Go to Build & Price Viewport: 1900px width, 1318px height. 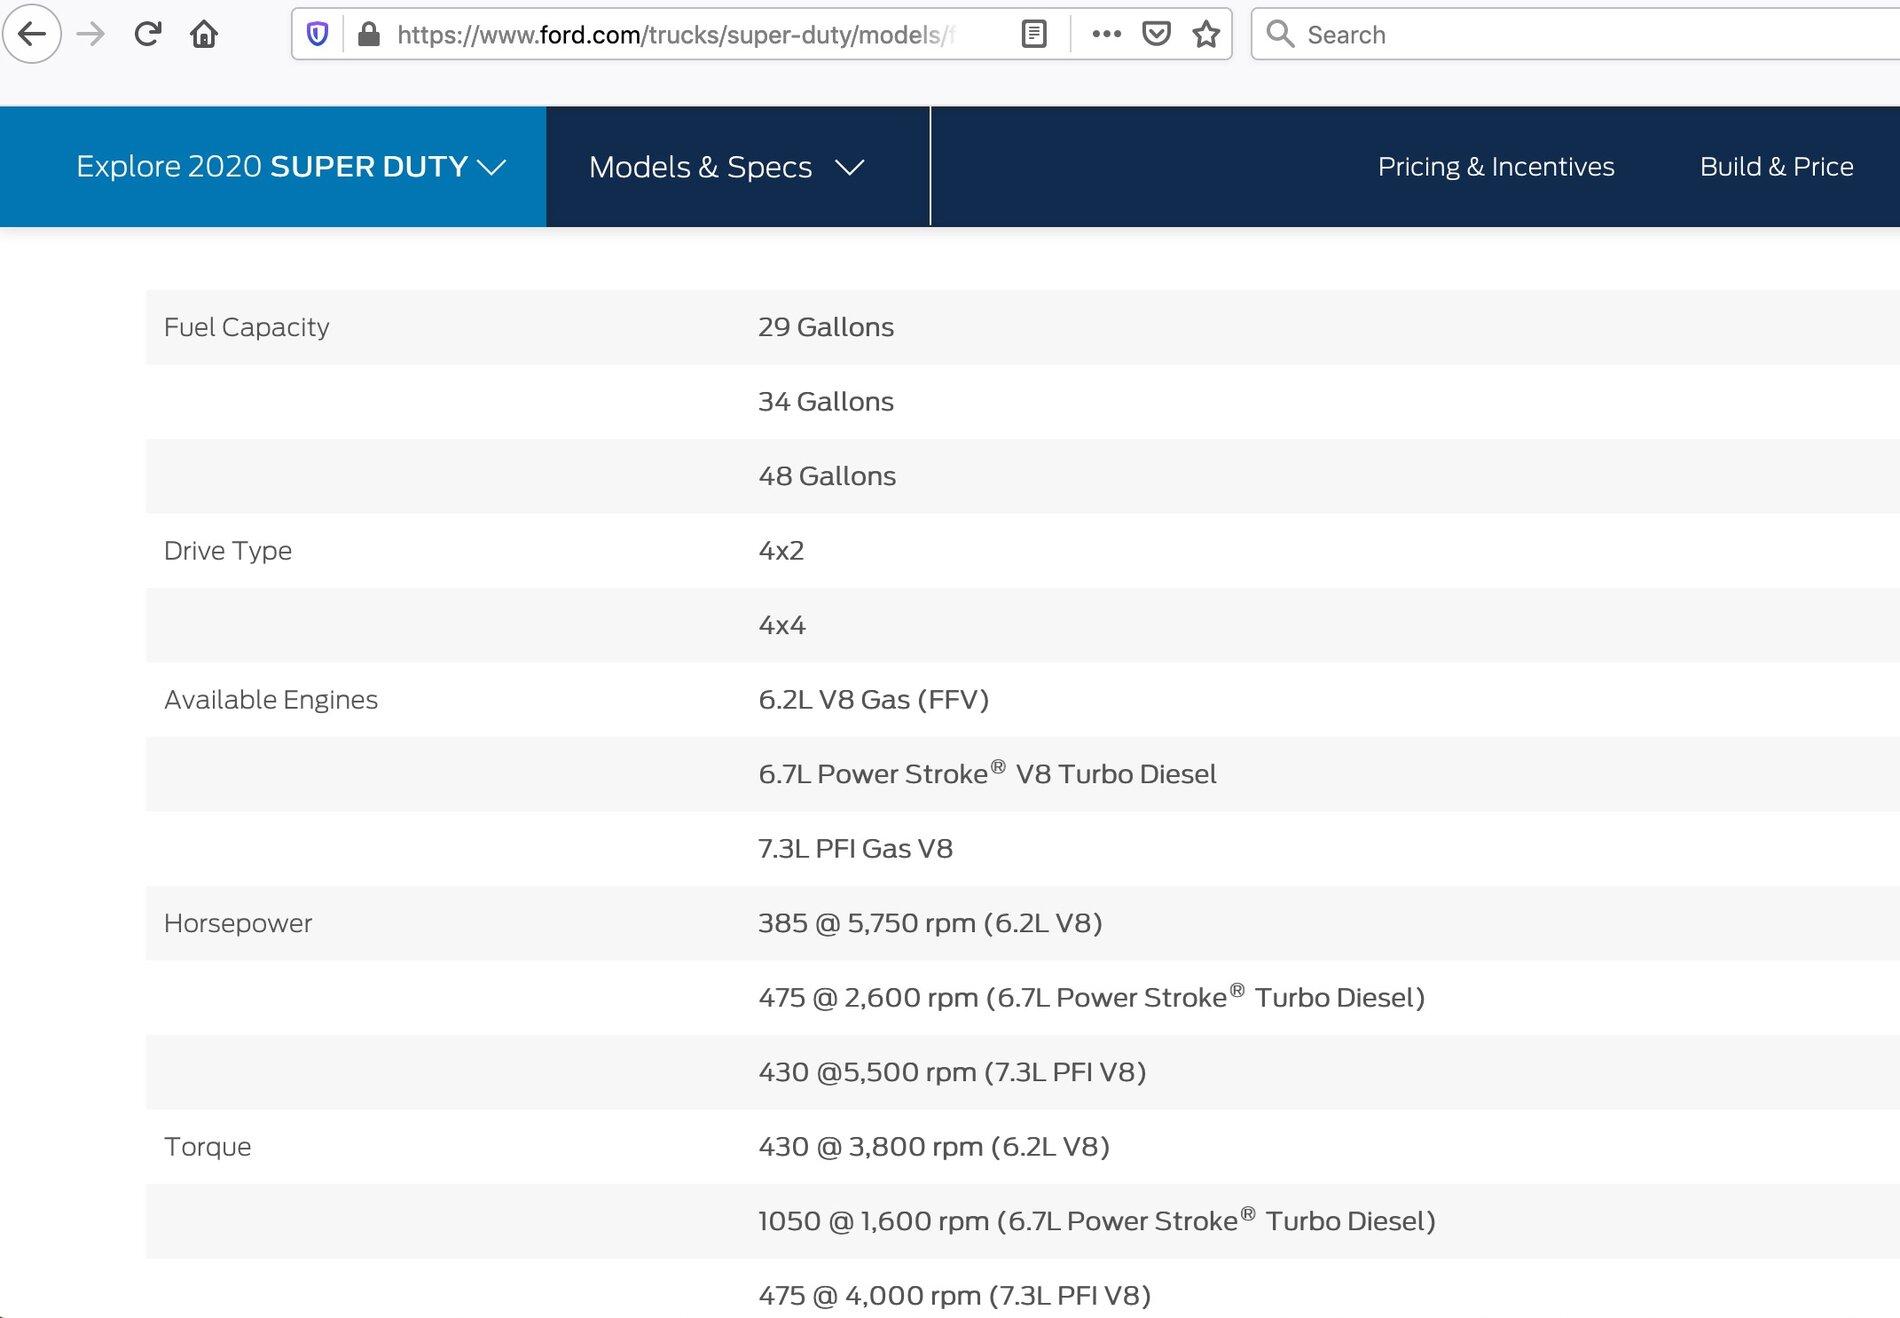pos(1777,166)
